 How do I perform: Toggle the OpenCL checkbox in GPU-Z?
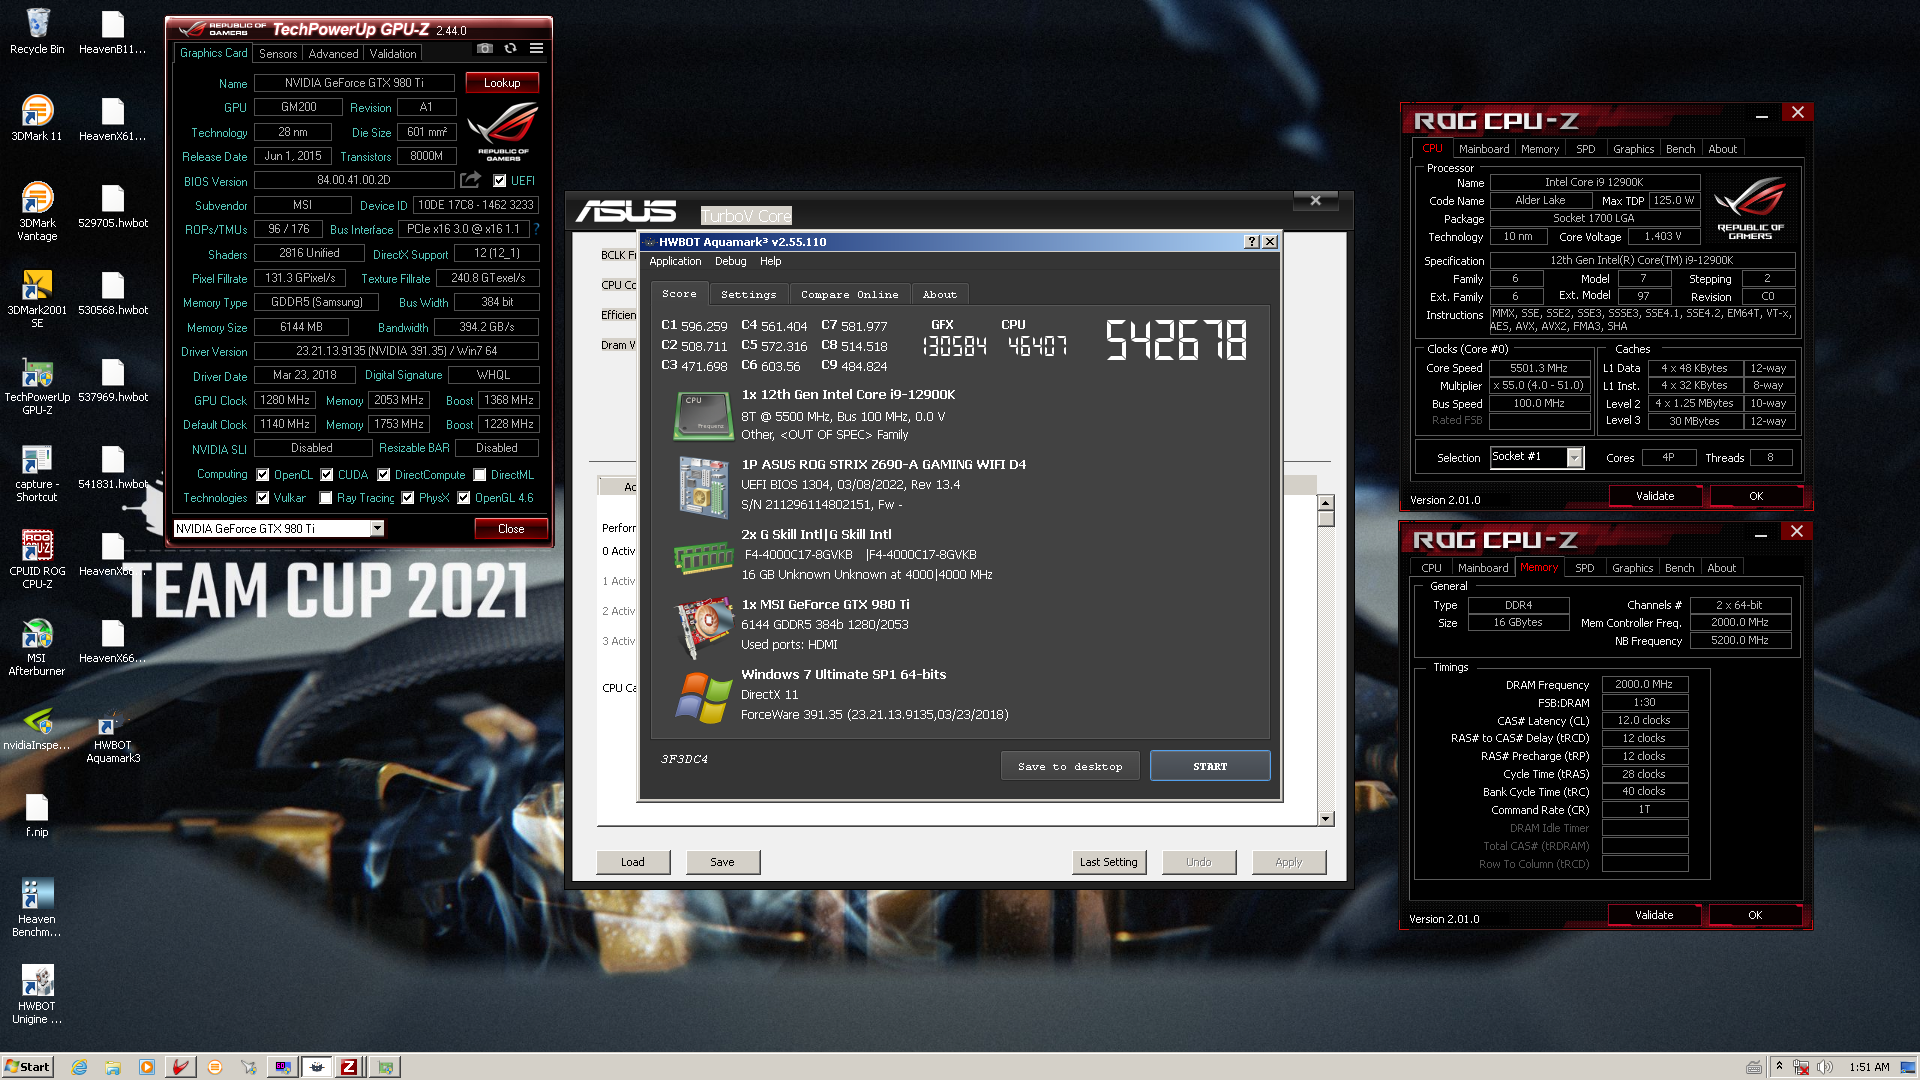coord(263,475)
